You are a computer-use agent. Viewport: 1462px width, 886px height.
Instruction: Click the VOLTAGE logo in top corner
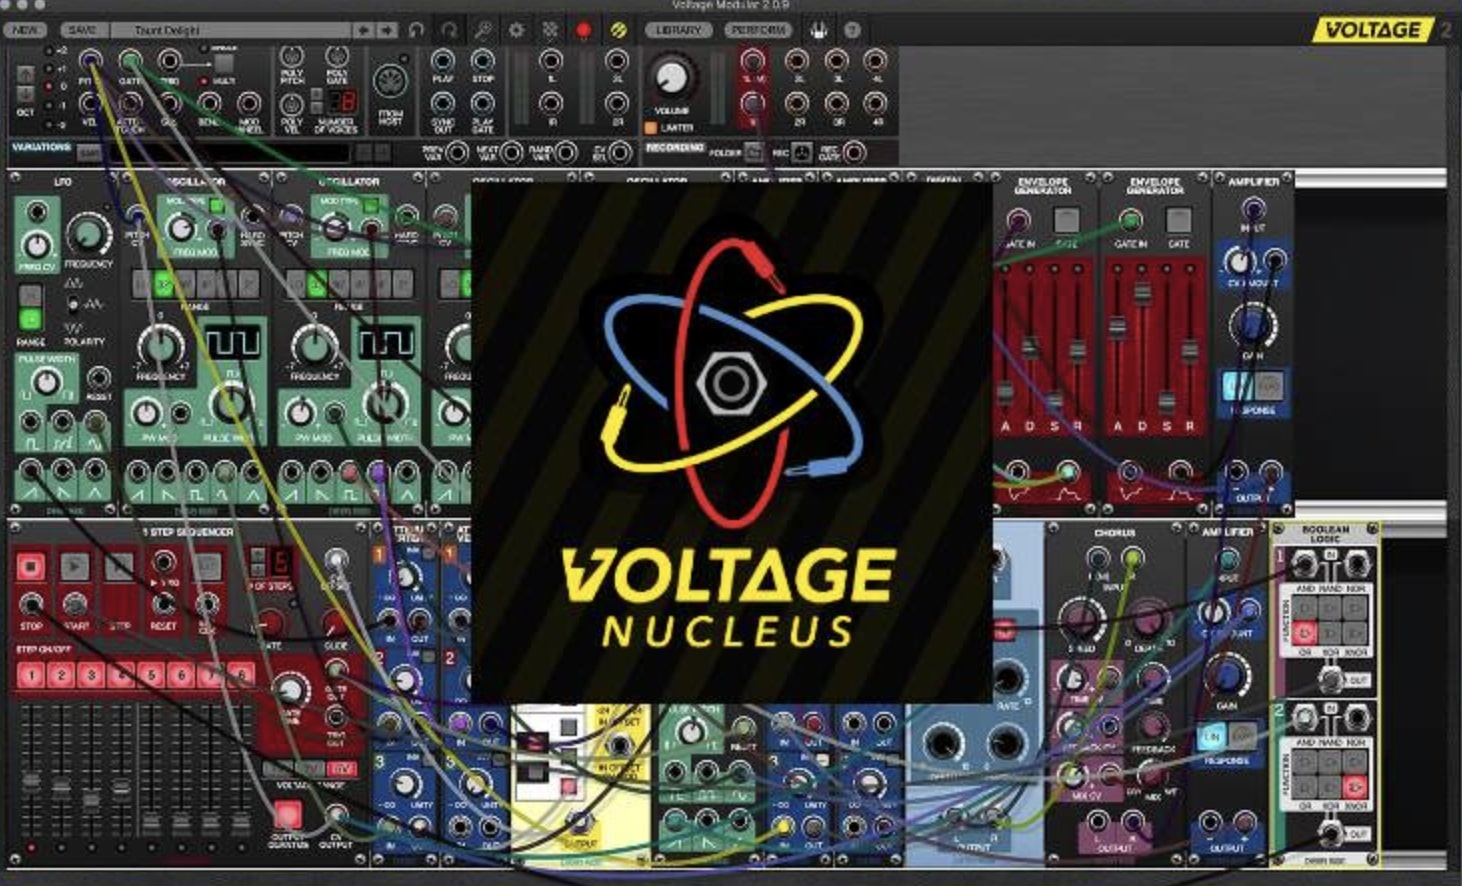click(1373, 30)
